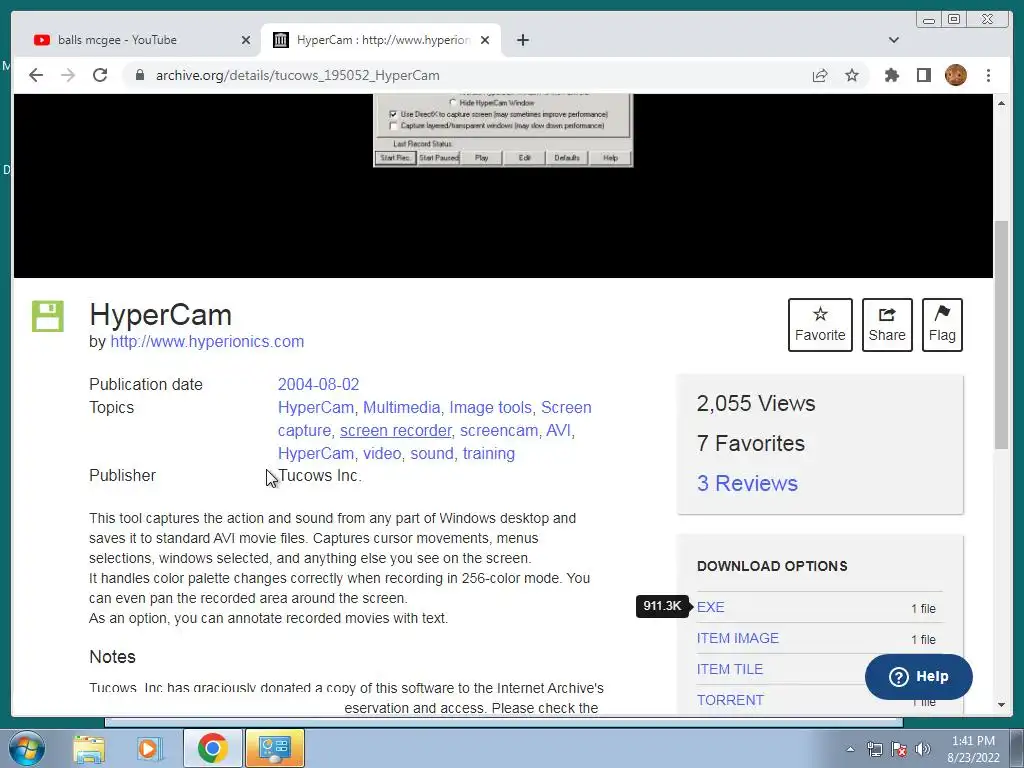
Task: Open the sound topic link
Action: 432,453
